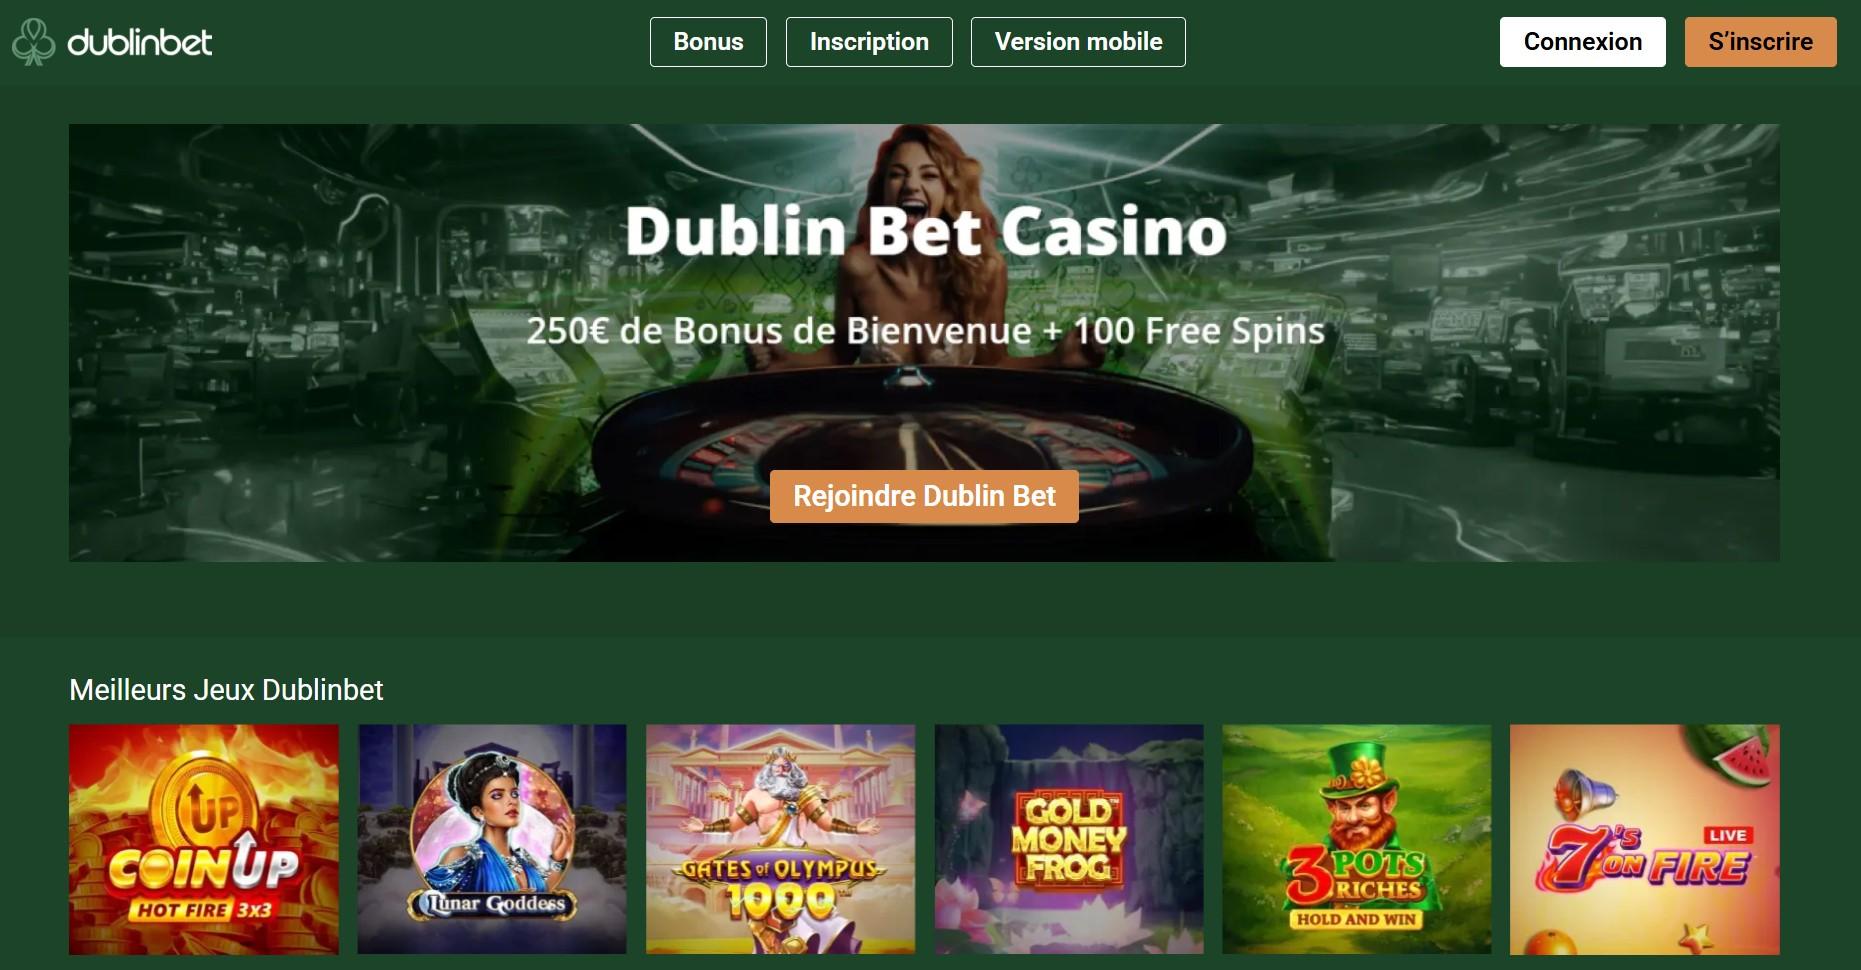Viewport: 1861px width, 970px height.
Task: Click the dublinbet clover logo icon
Action: click(x=33, y=42)
